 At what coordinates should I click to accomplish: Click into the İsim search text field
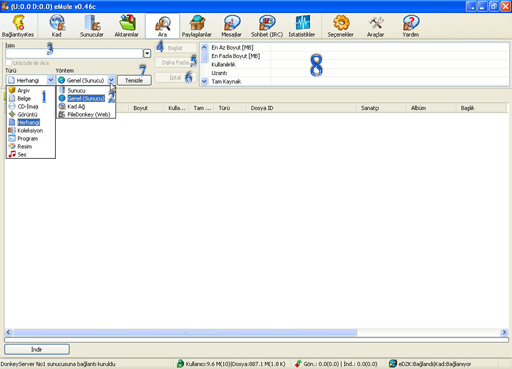(x=74, y=53)
